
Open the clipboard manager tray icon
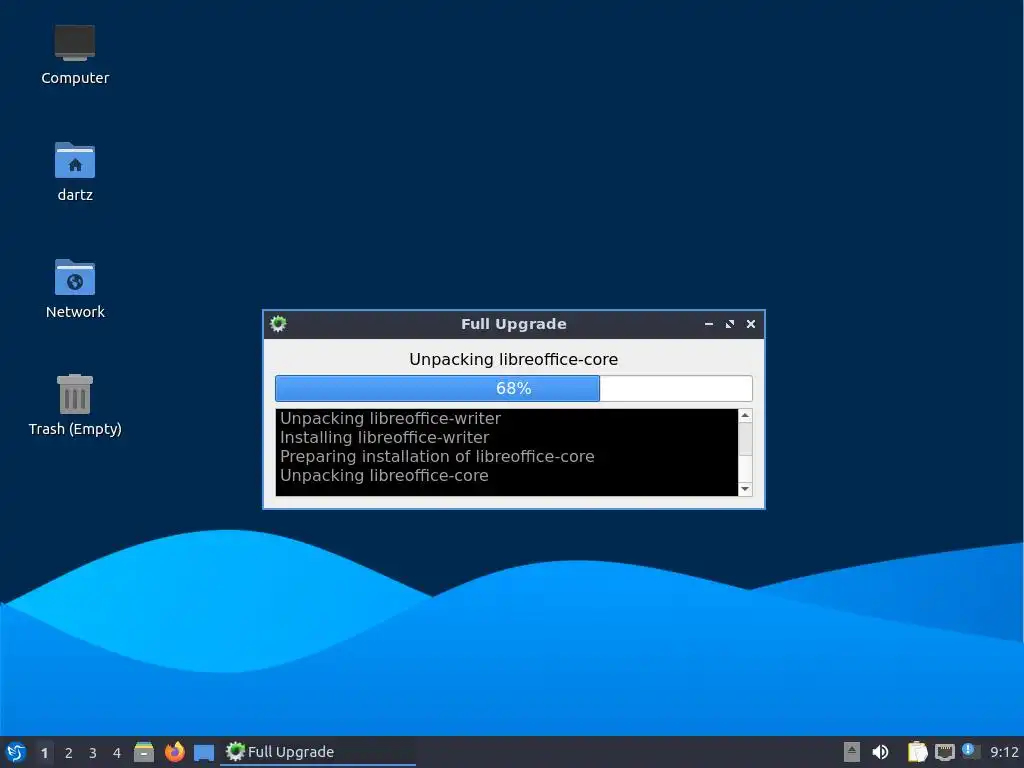[x=917, y=752]
